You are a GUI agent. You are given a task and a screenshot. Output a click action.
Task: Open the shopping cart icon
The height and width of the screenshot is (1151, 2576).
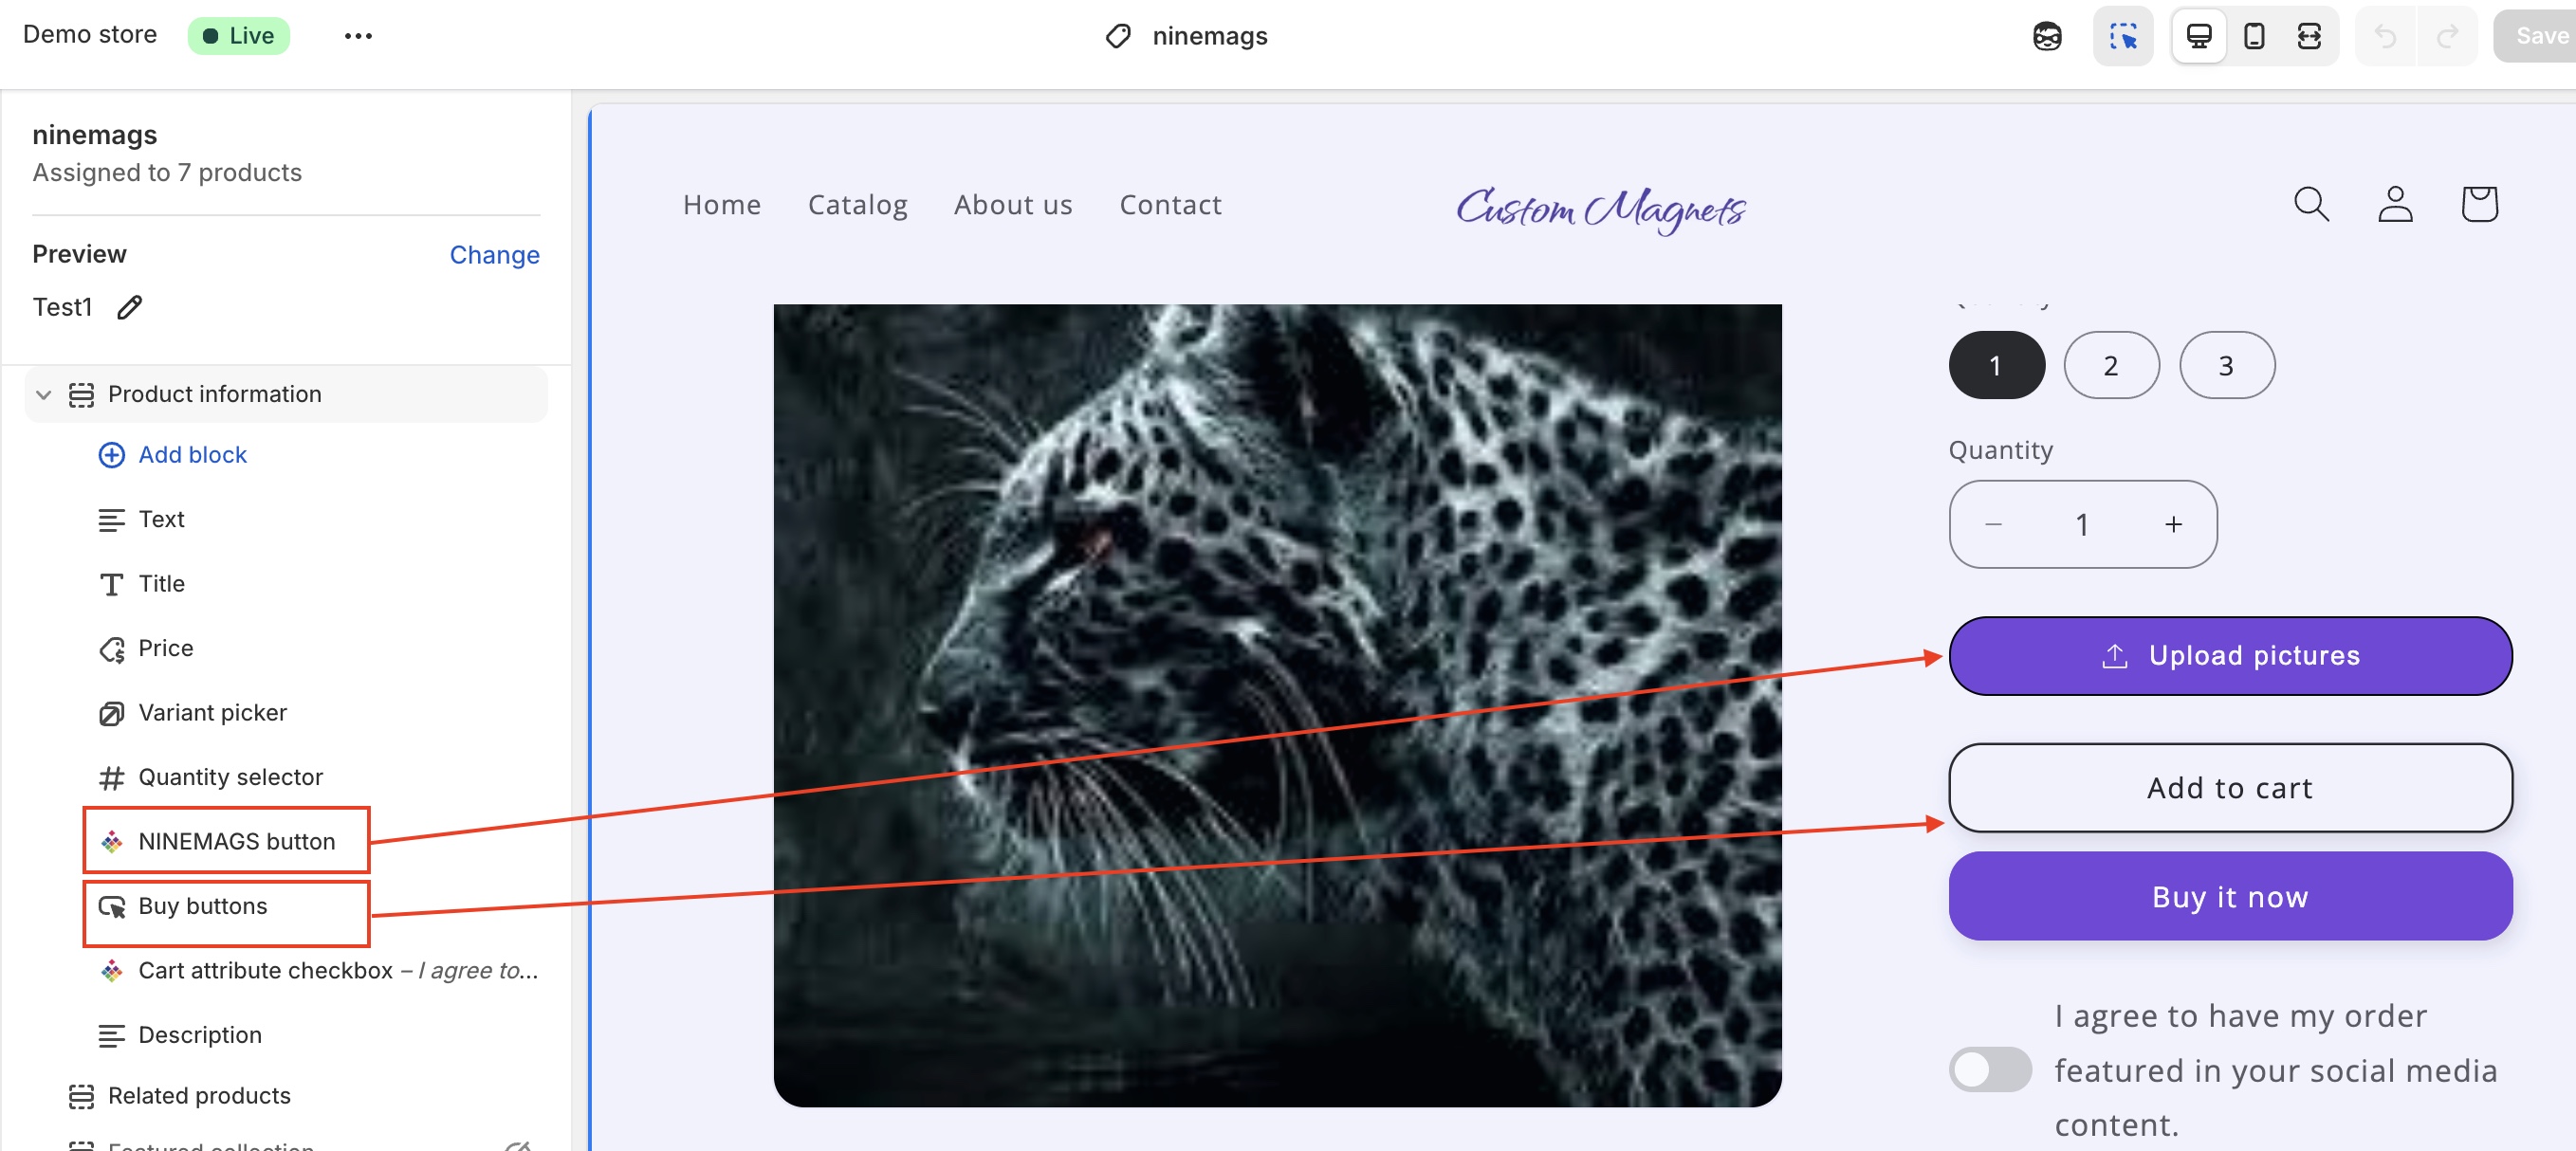[2478, 204]
